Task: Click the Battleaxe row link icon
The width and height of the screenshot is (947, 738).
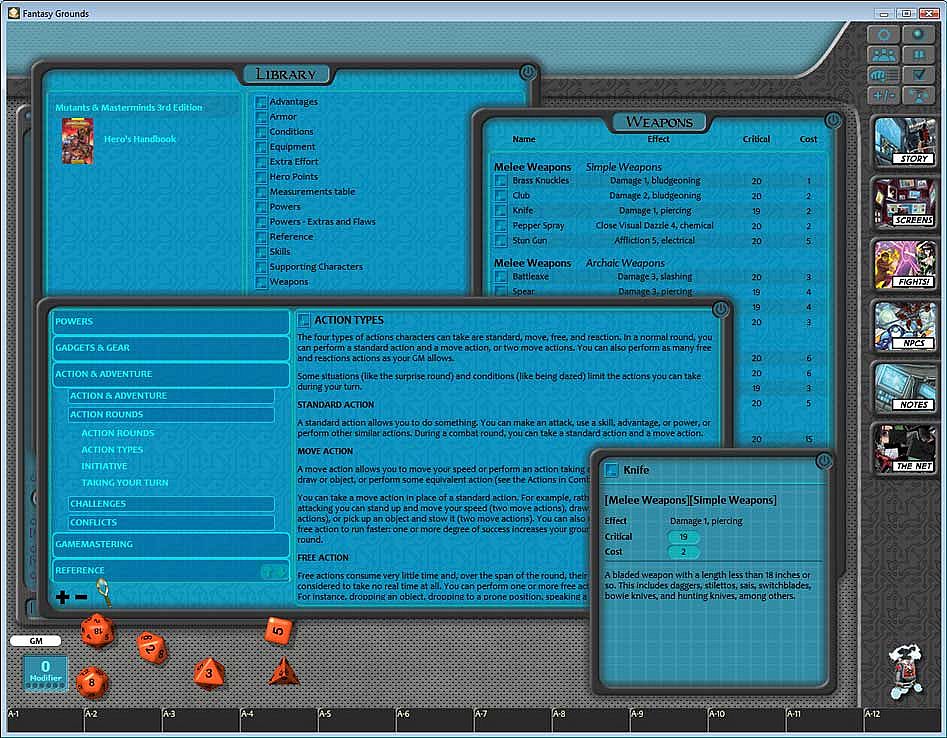Action: [x=501, y=277]
